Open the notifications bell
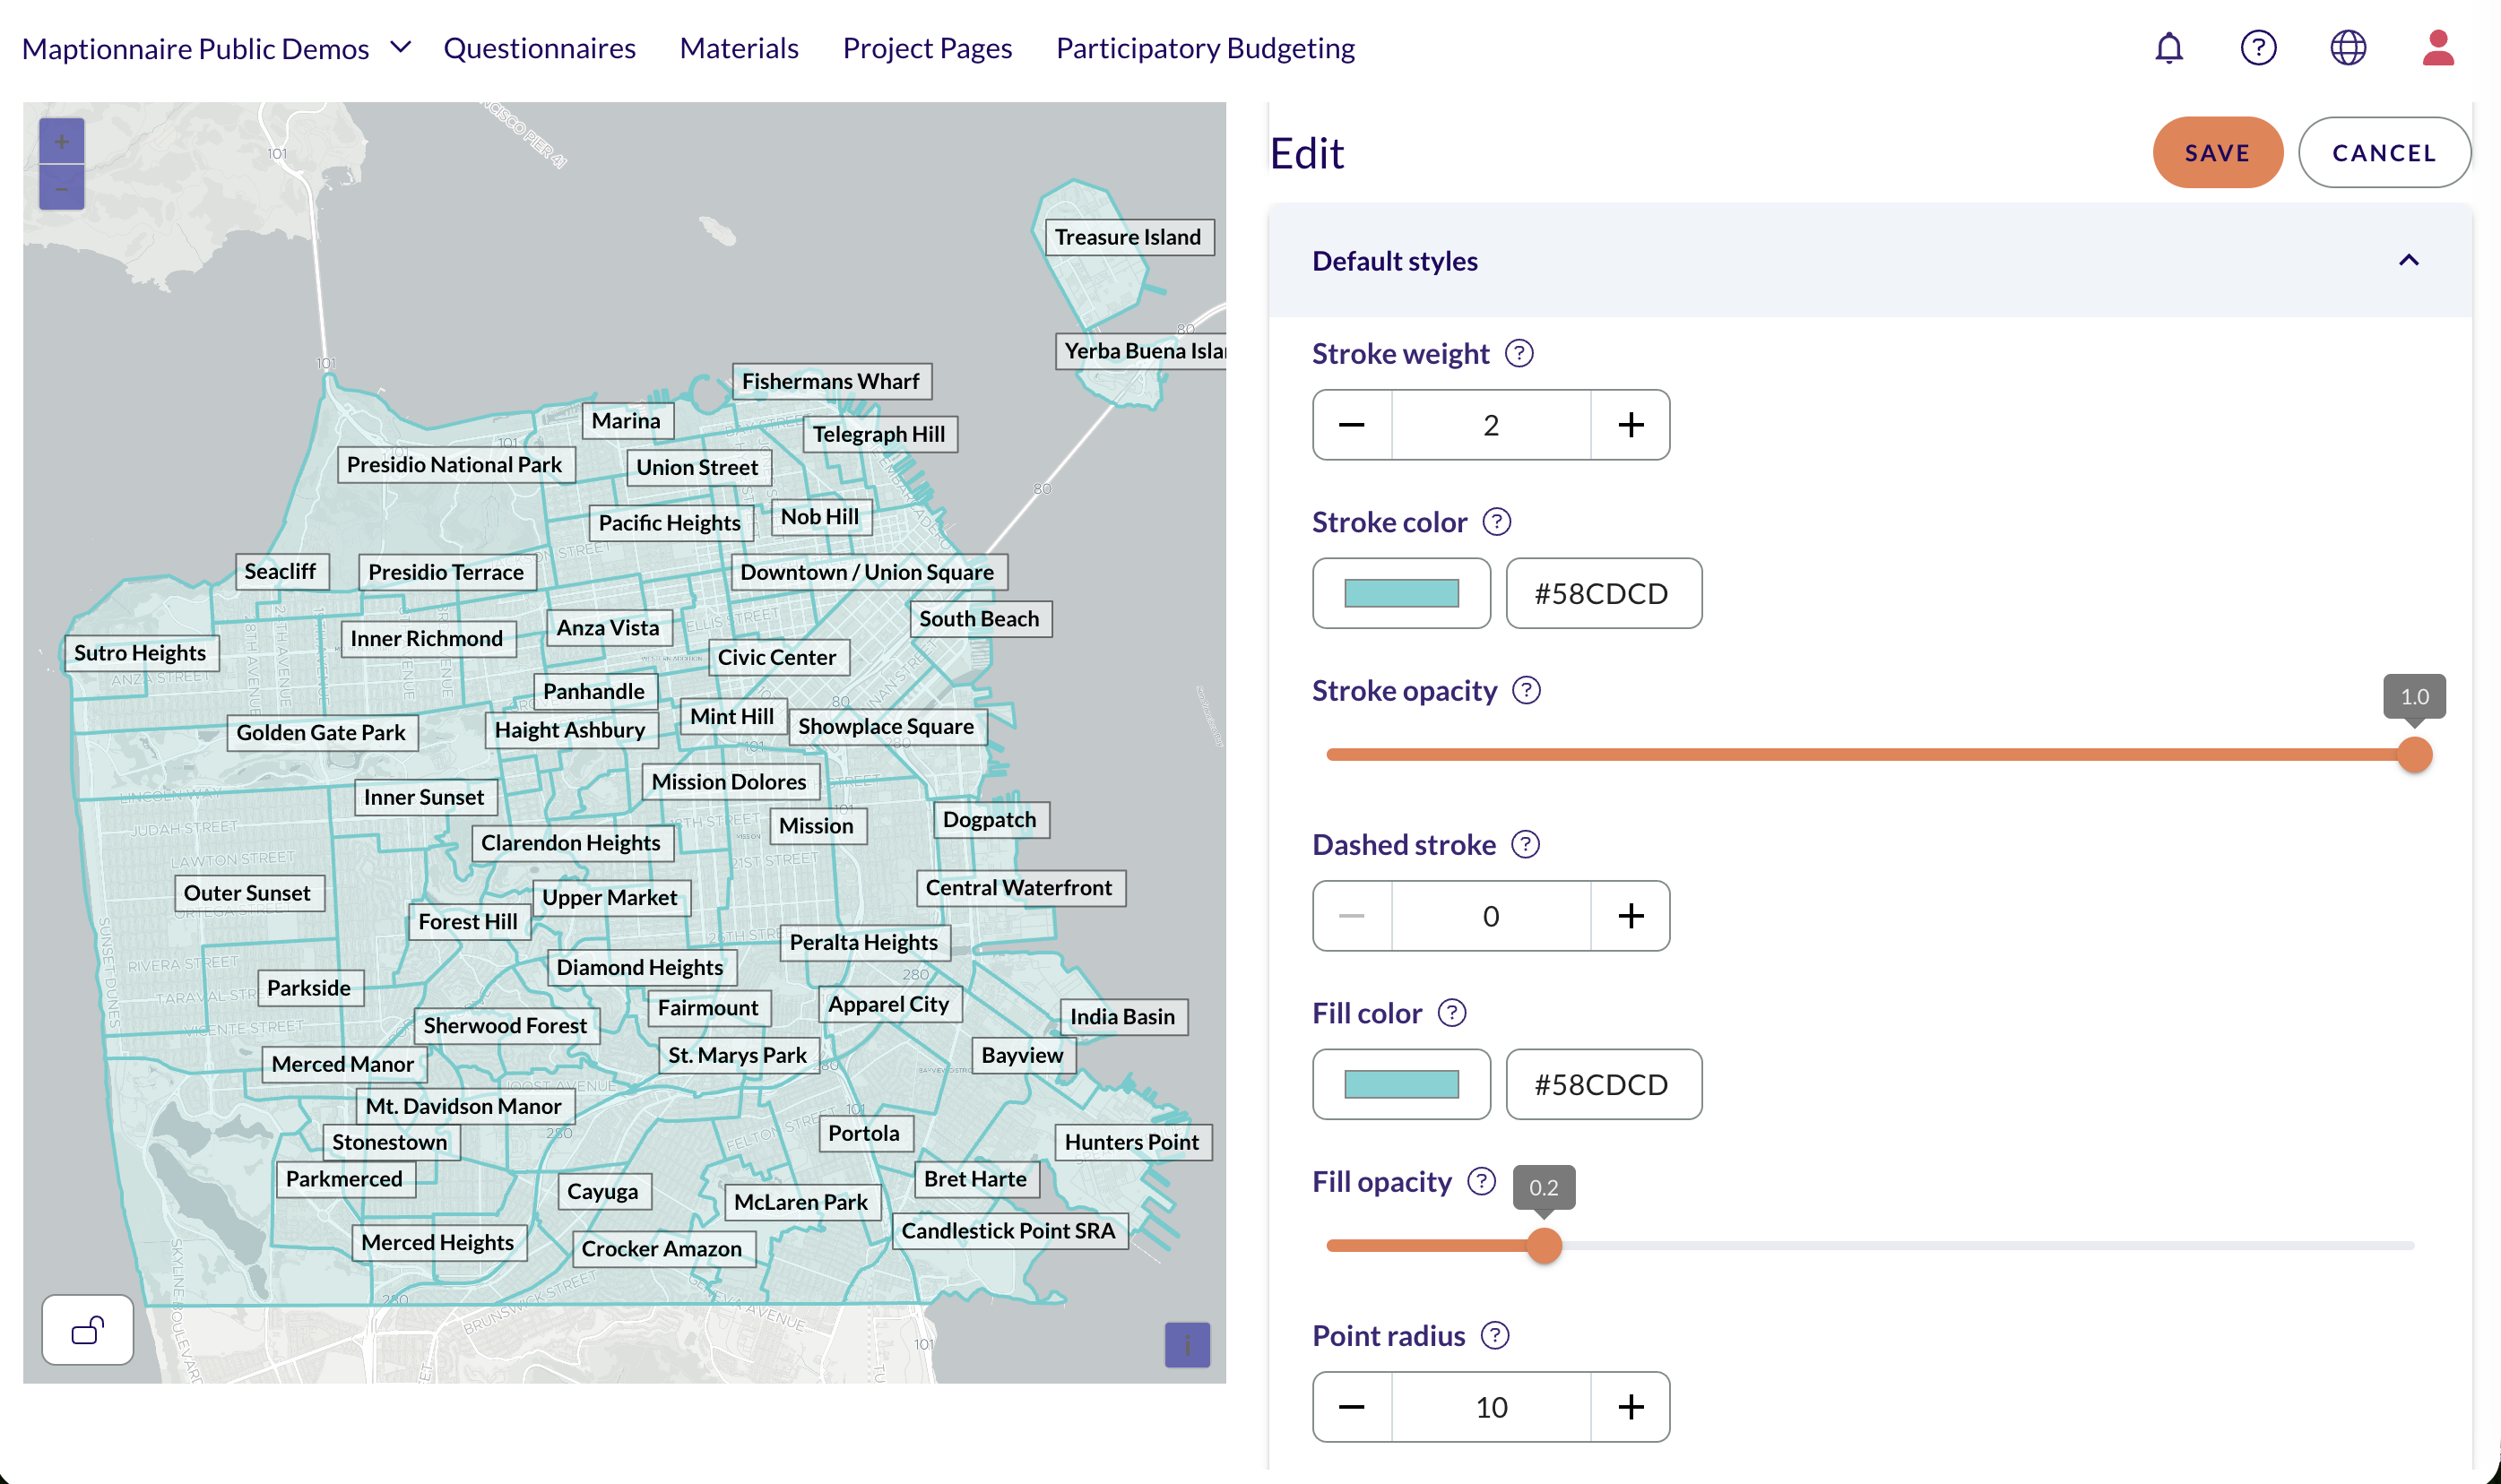 click(2168, 48)
